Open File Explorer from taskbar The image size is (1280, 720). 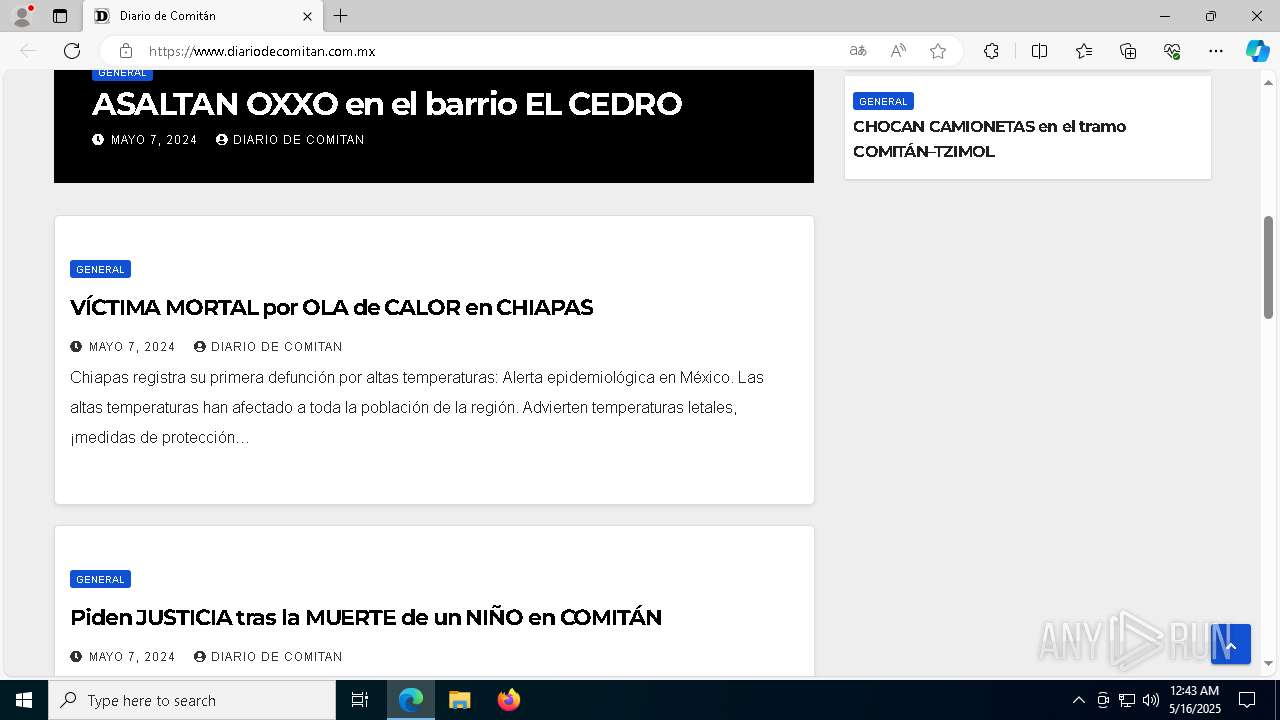460,700
